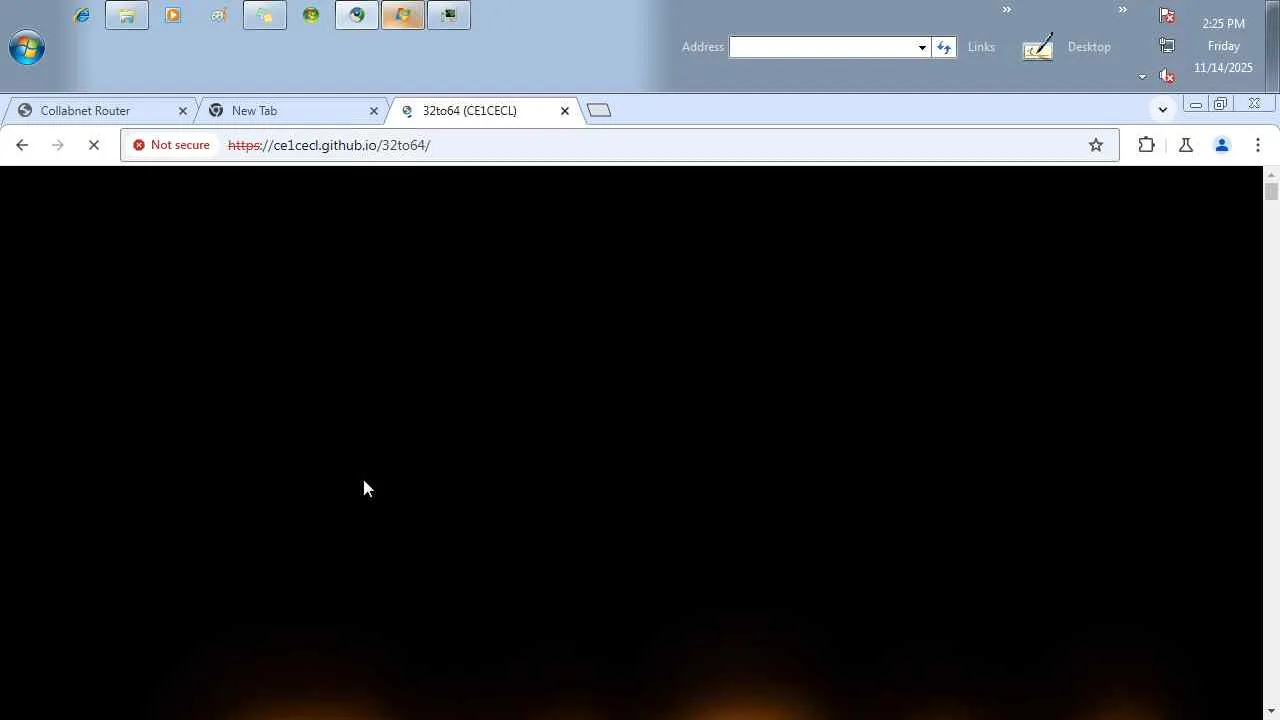Open the Chrome Labs flask icon
1280x720 pixels.
[1186, 145]
